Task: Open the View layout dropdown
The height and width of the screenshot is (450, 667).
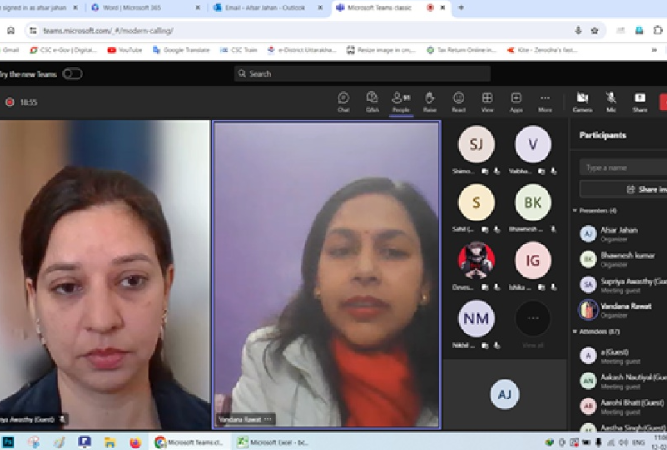Action: coord(487,100)
